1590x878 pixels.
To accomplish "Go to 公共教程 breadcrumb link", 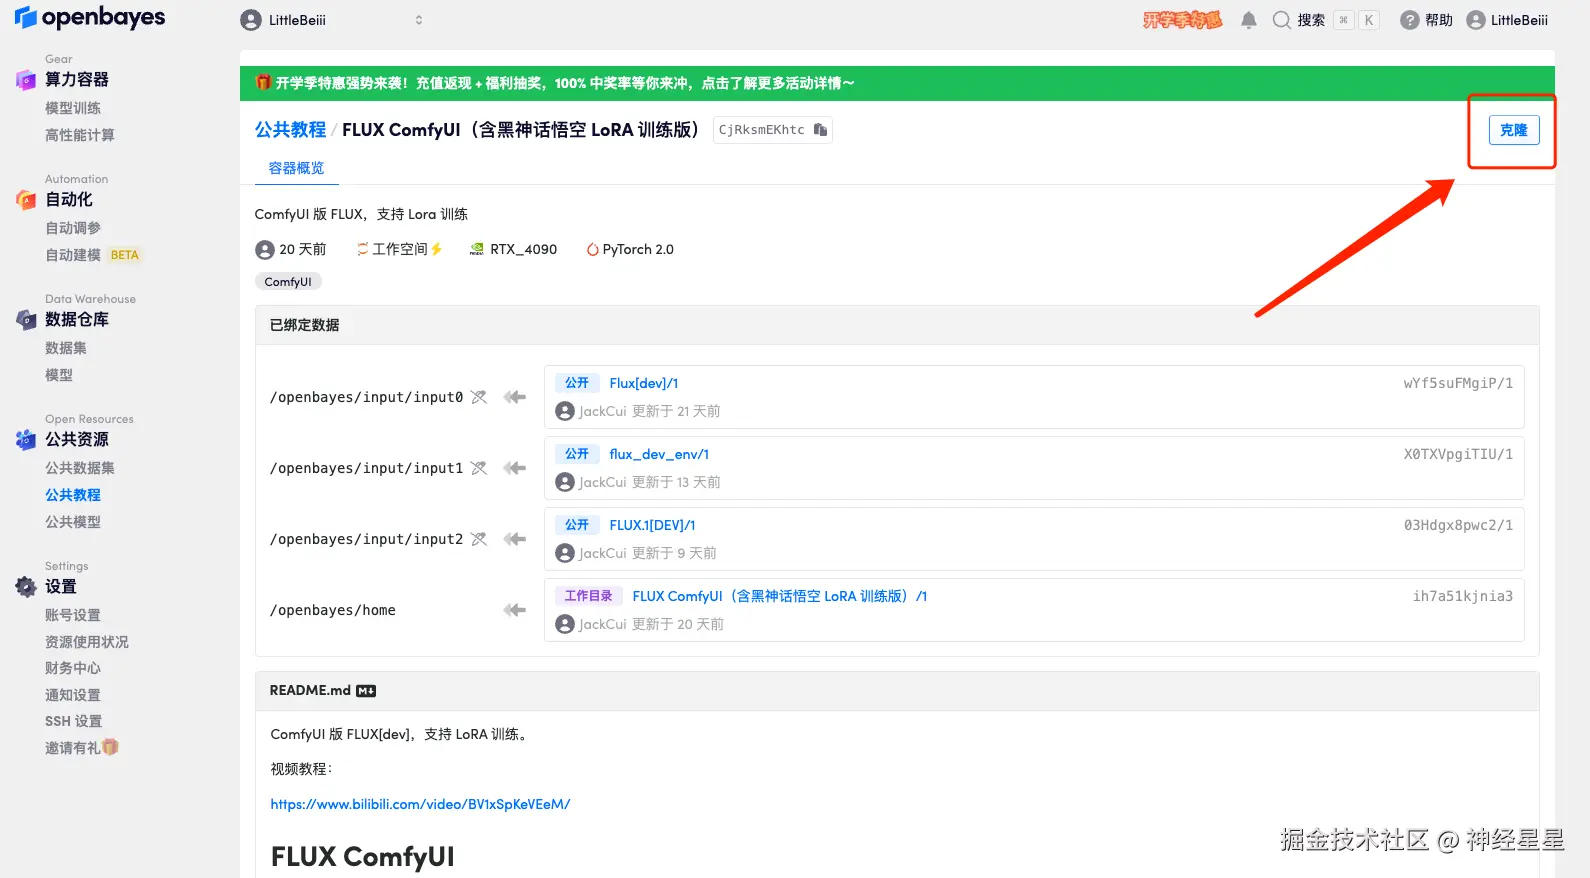I will pyautogui.click(x=290, y=130).
